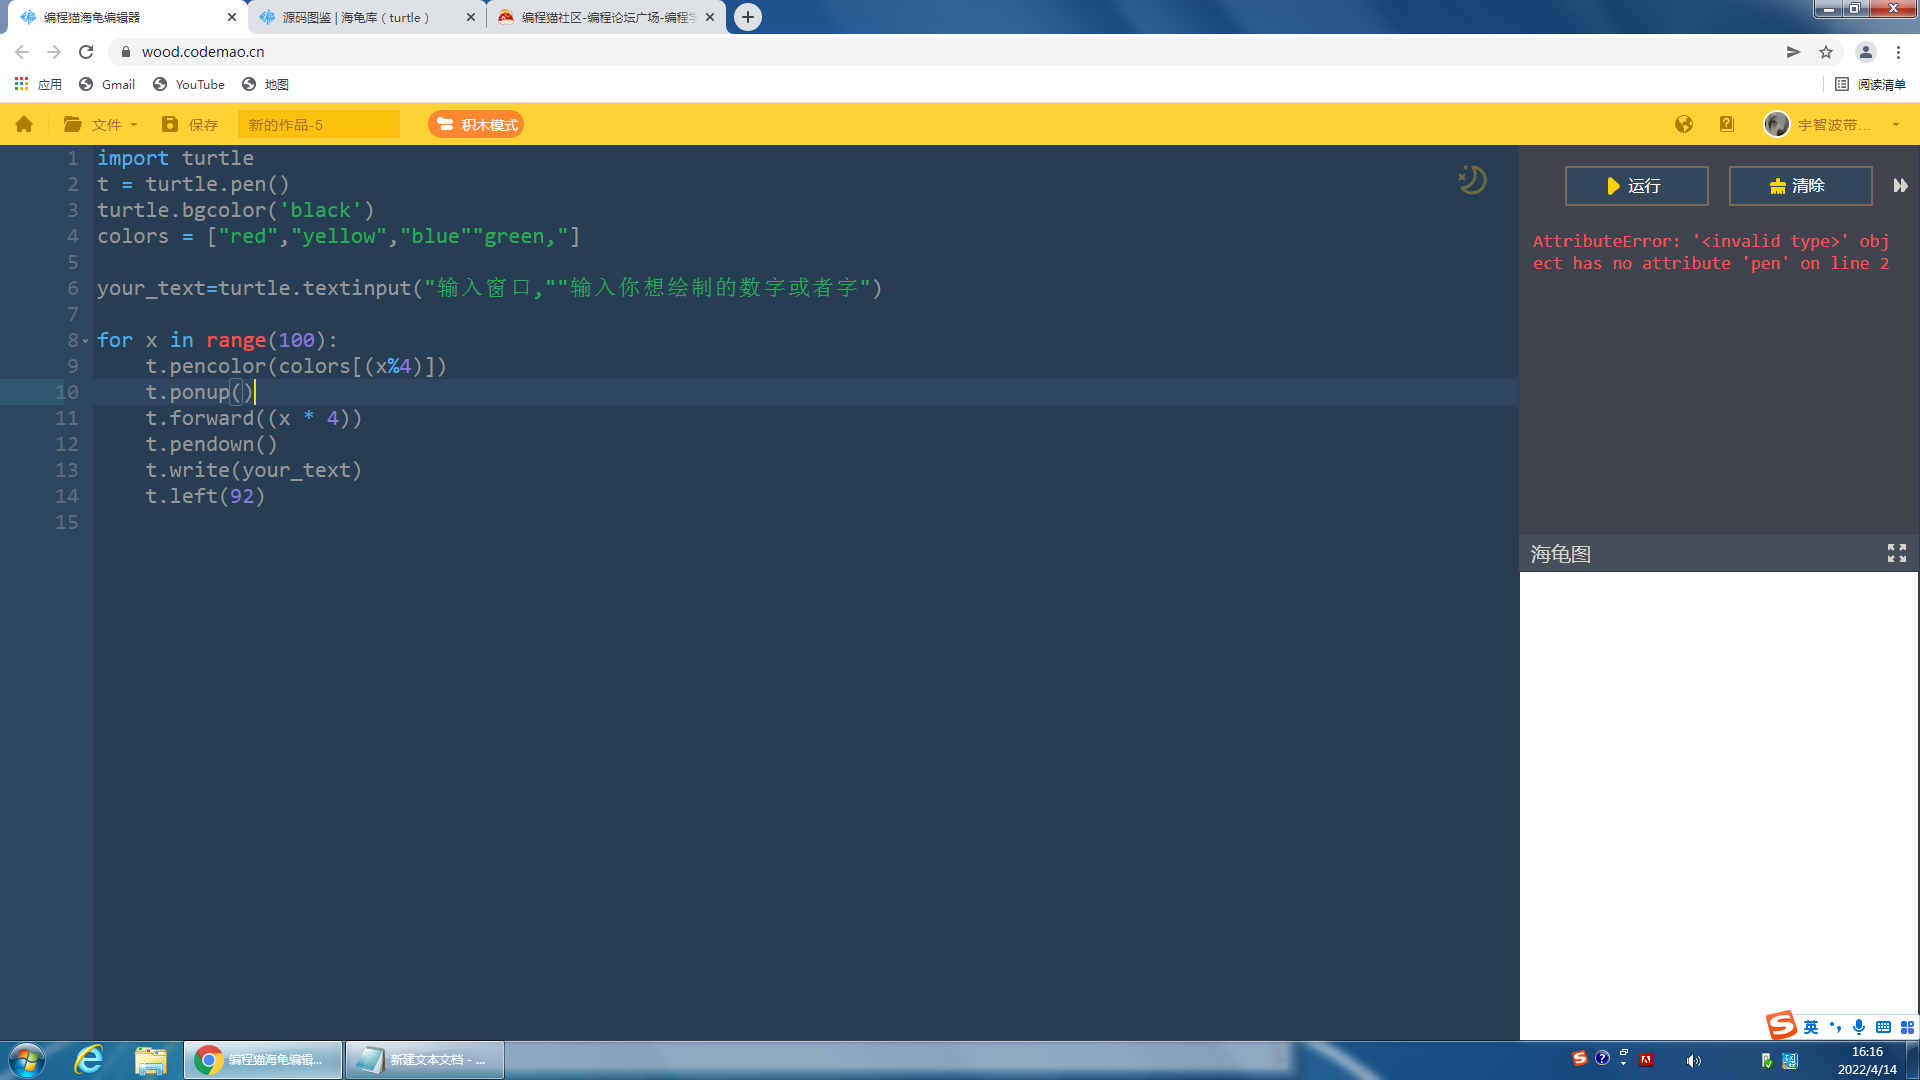Open Chrome profile icon

(1865, 52)
